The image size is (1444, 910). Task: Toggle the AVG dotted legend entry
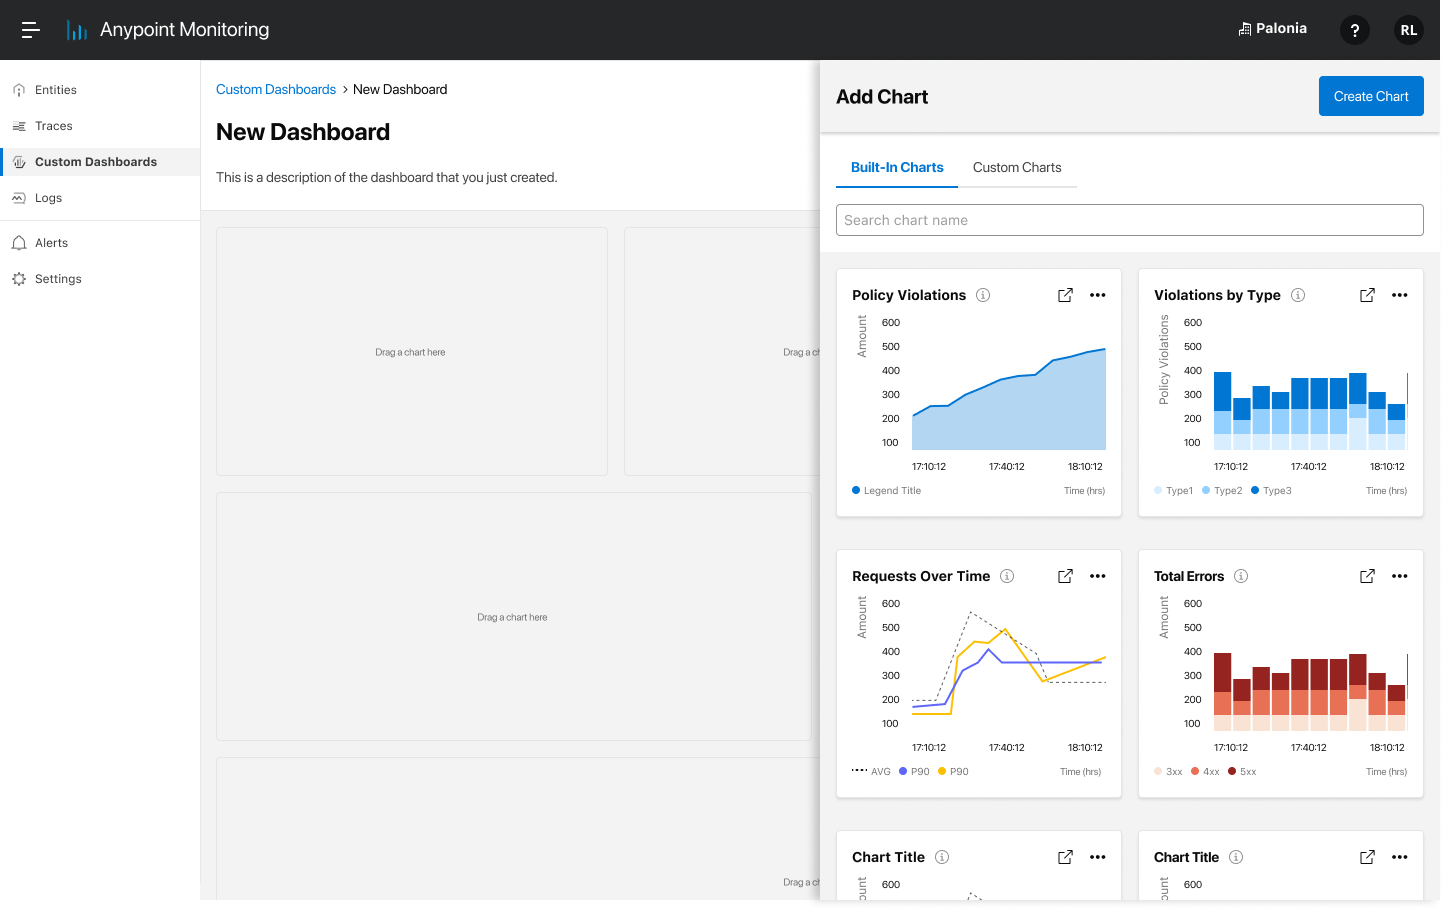871,772
